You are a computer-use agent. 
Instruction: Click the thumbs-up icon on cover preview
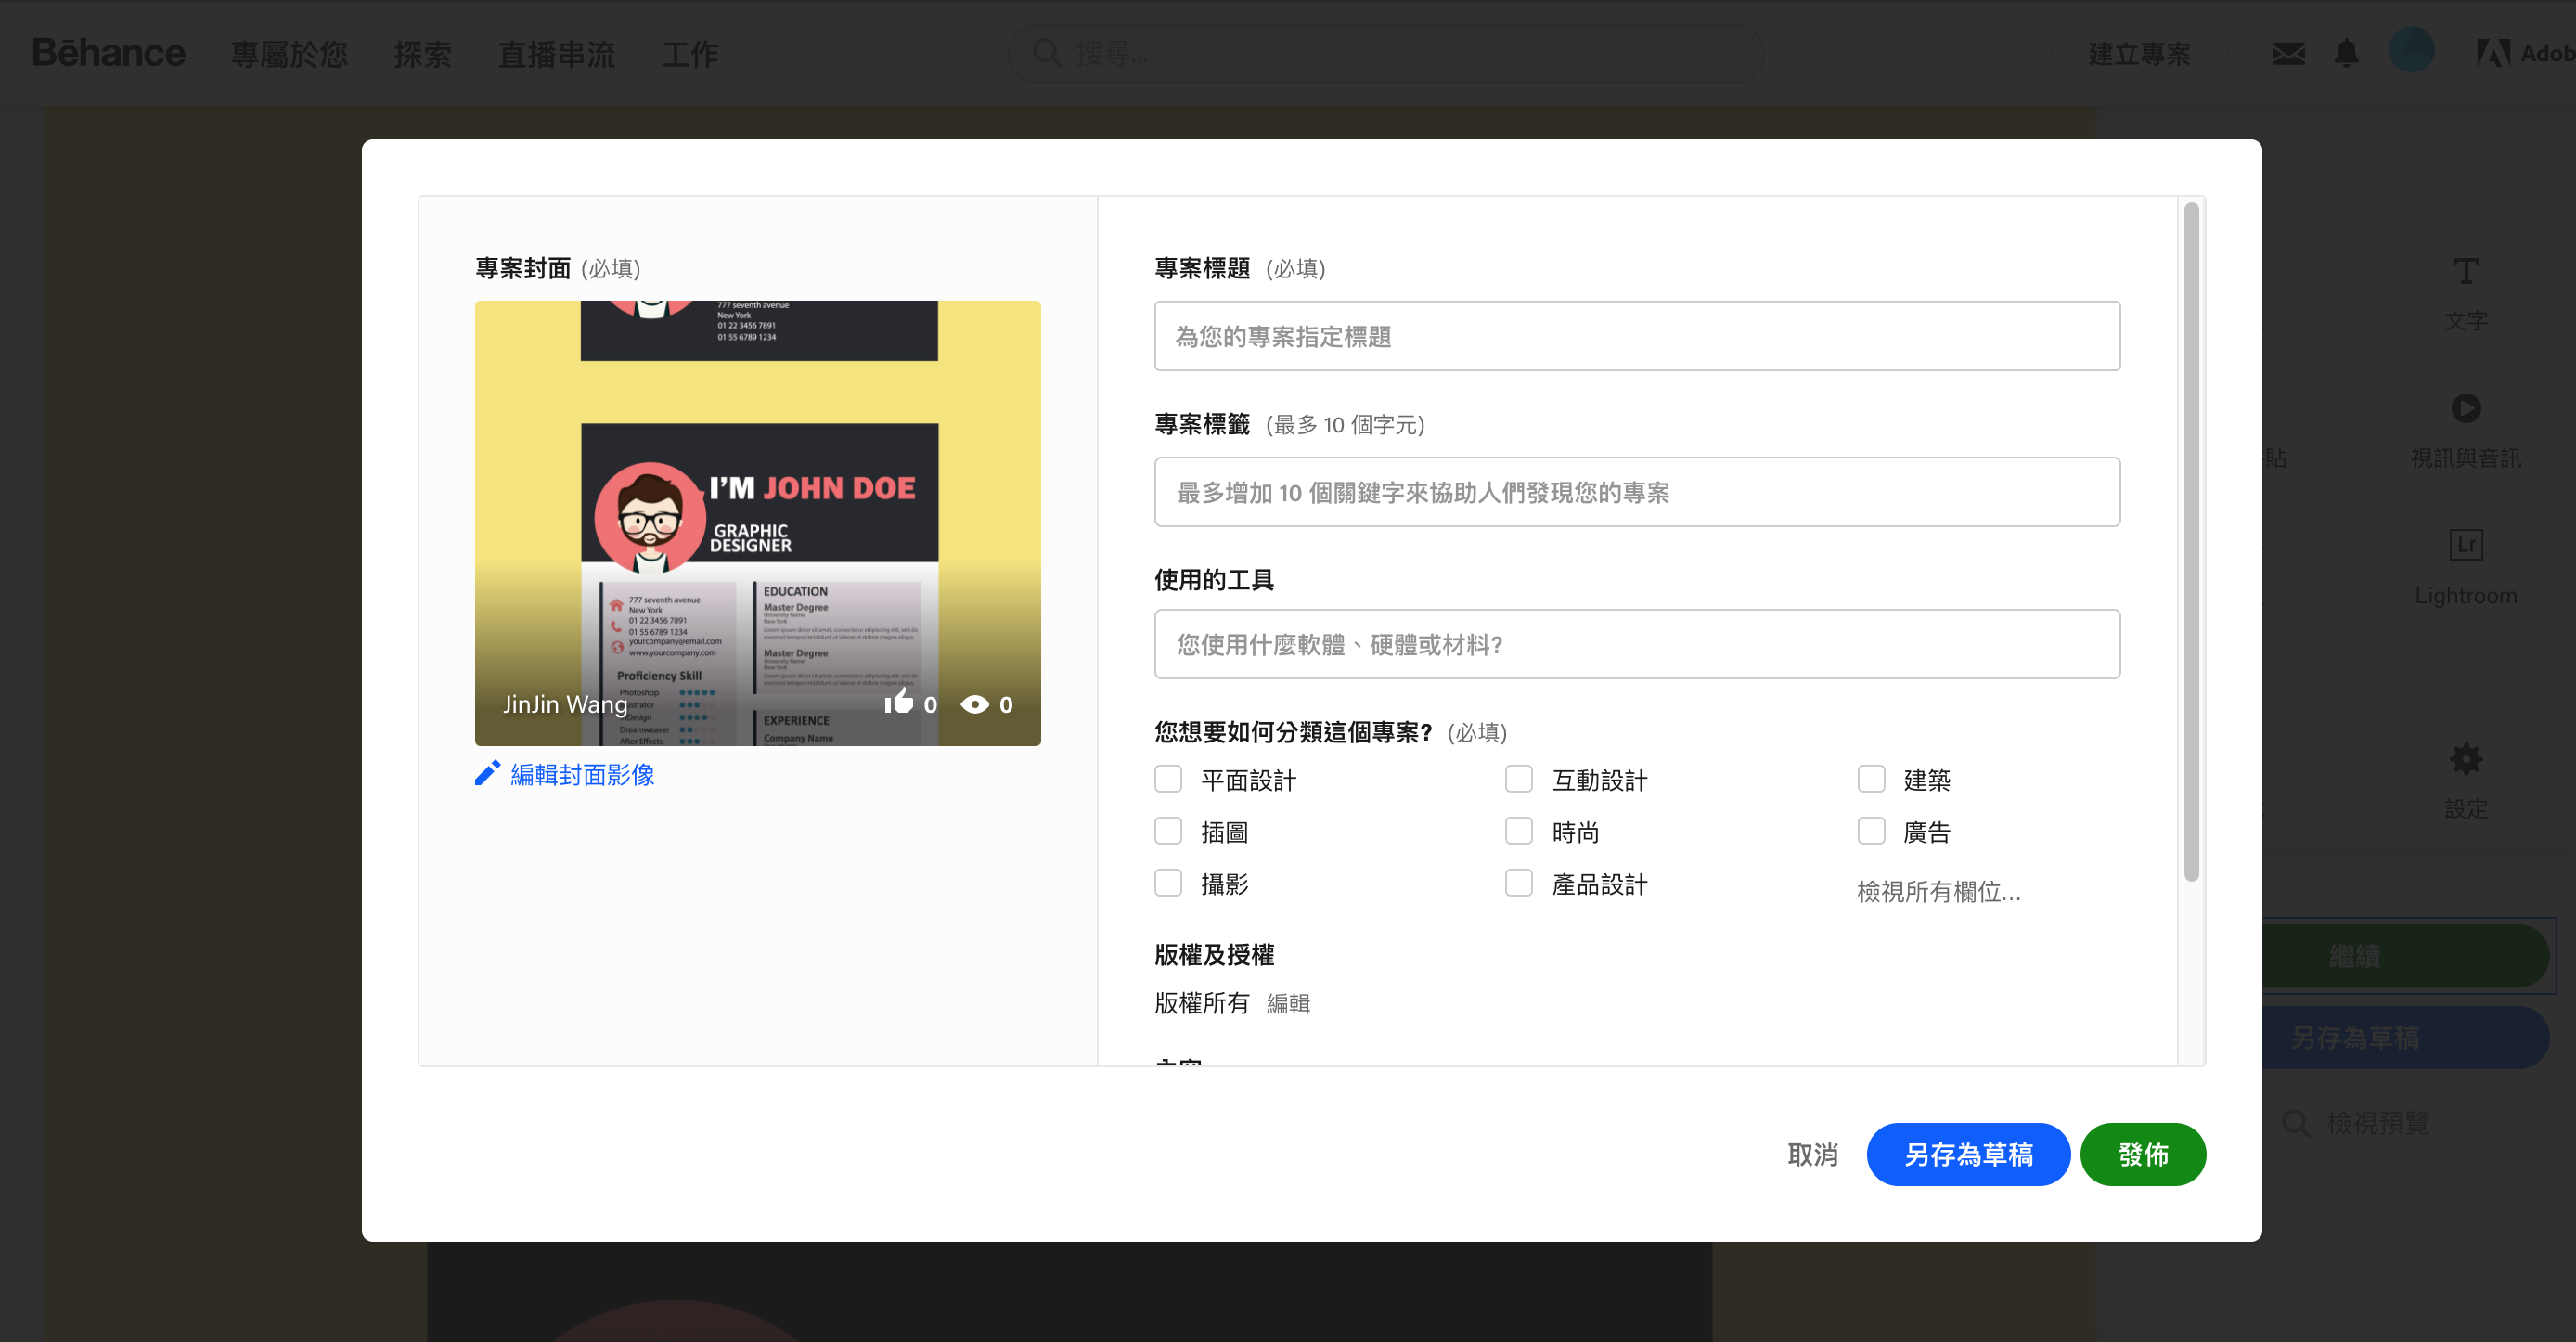click(x=898, y=702)
